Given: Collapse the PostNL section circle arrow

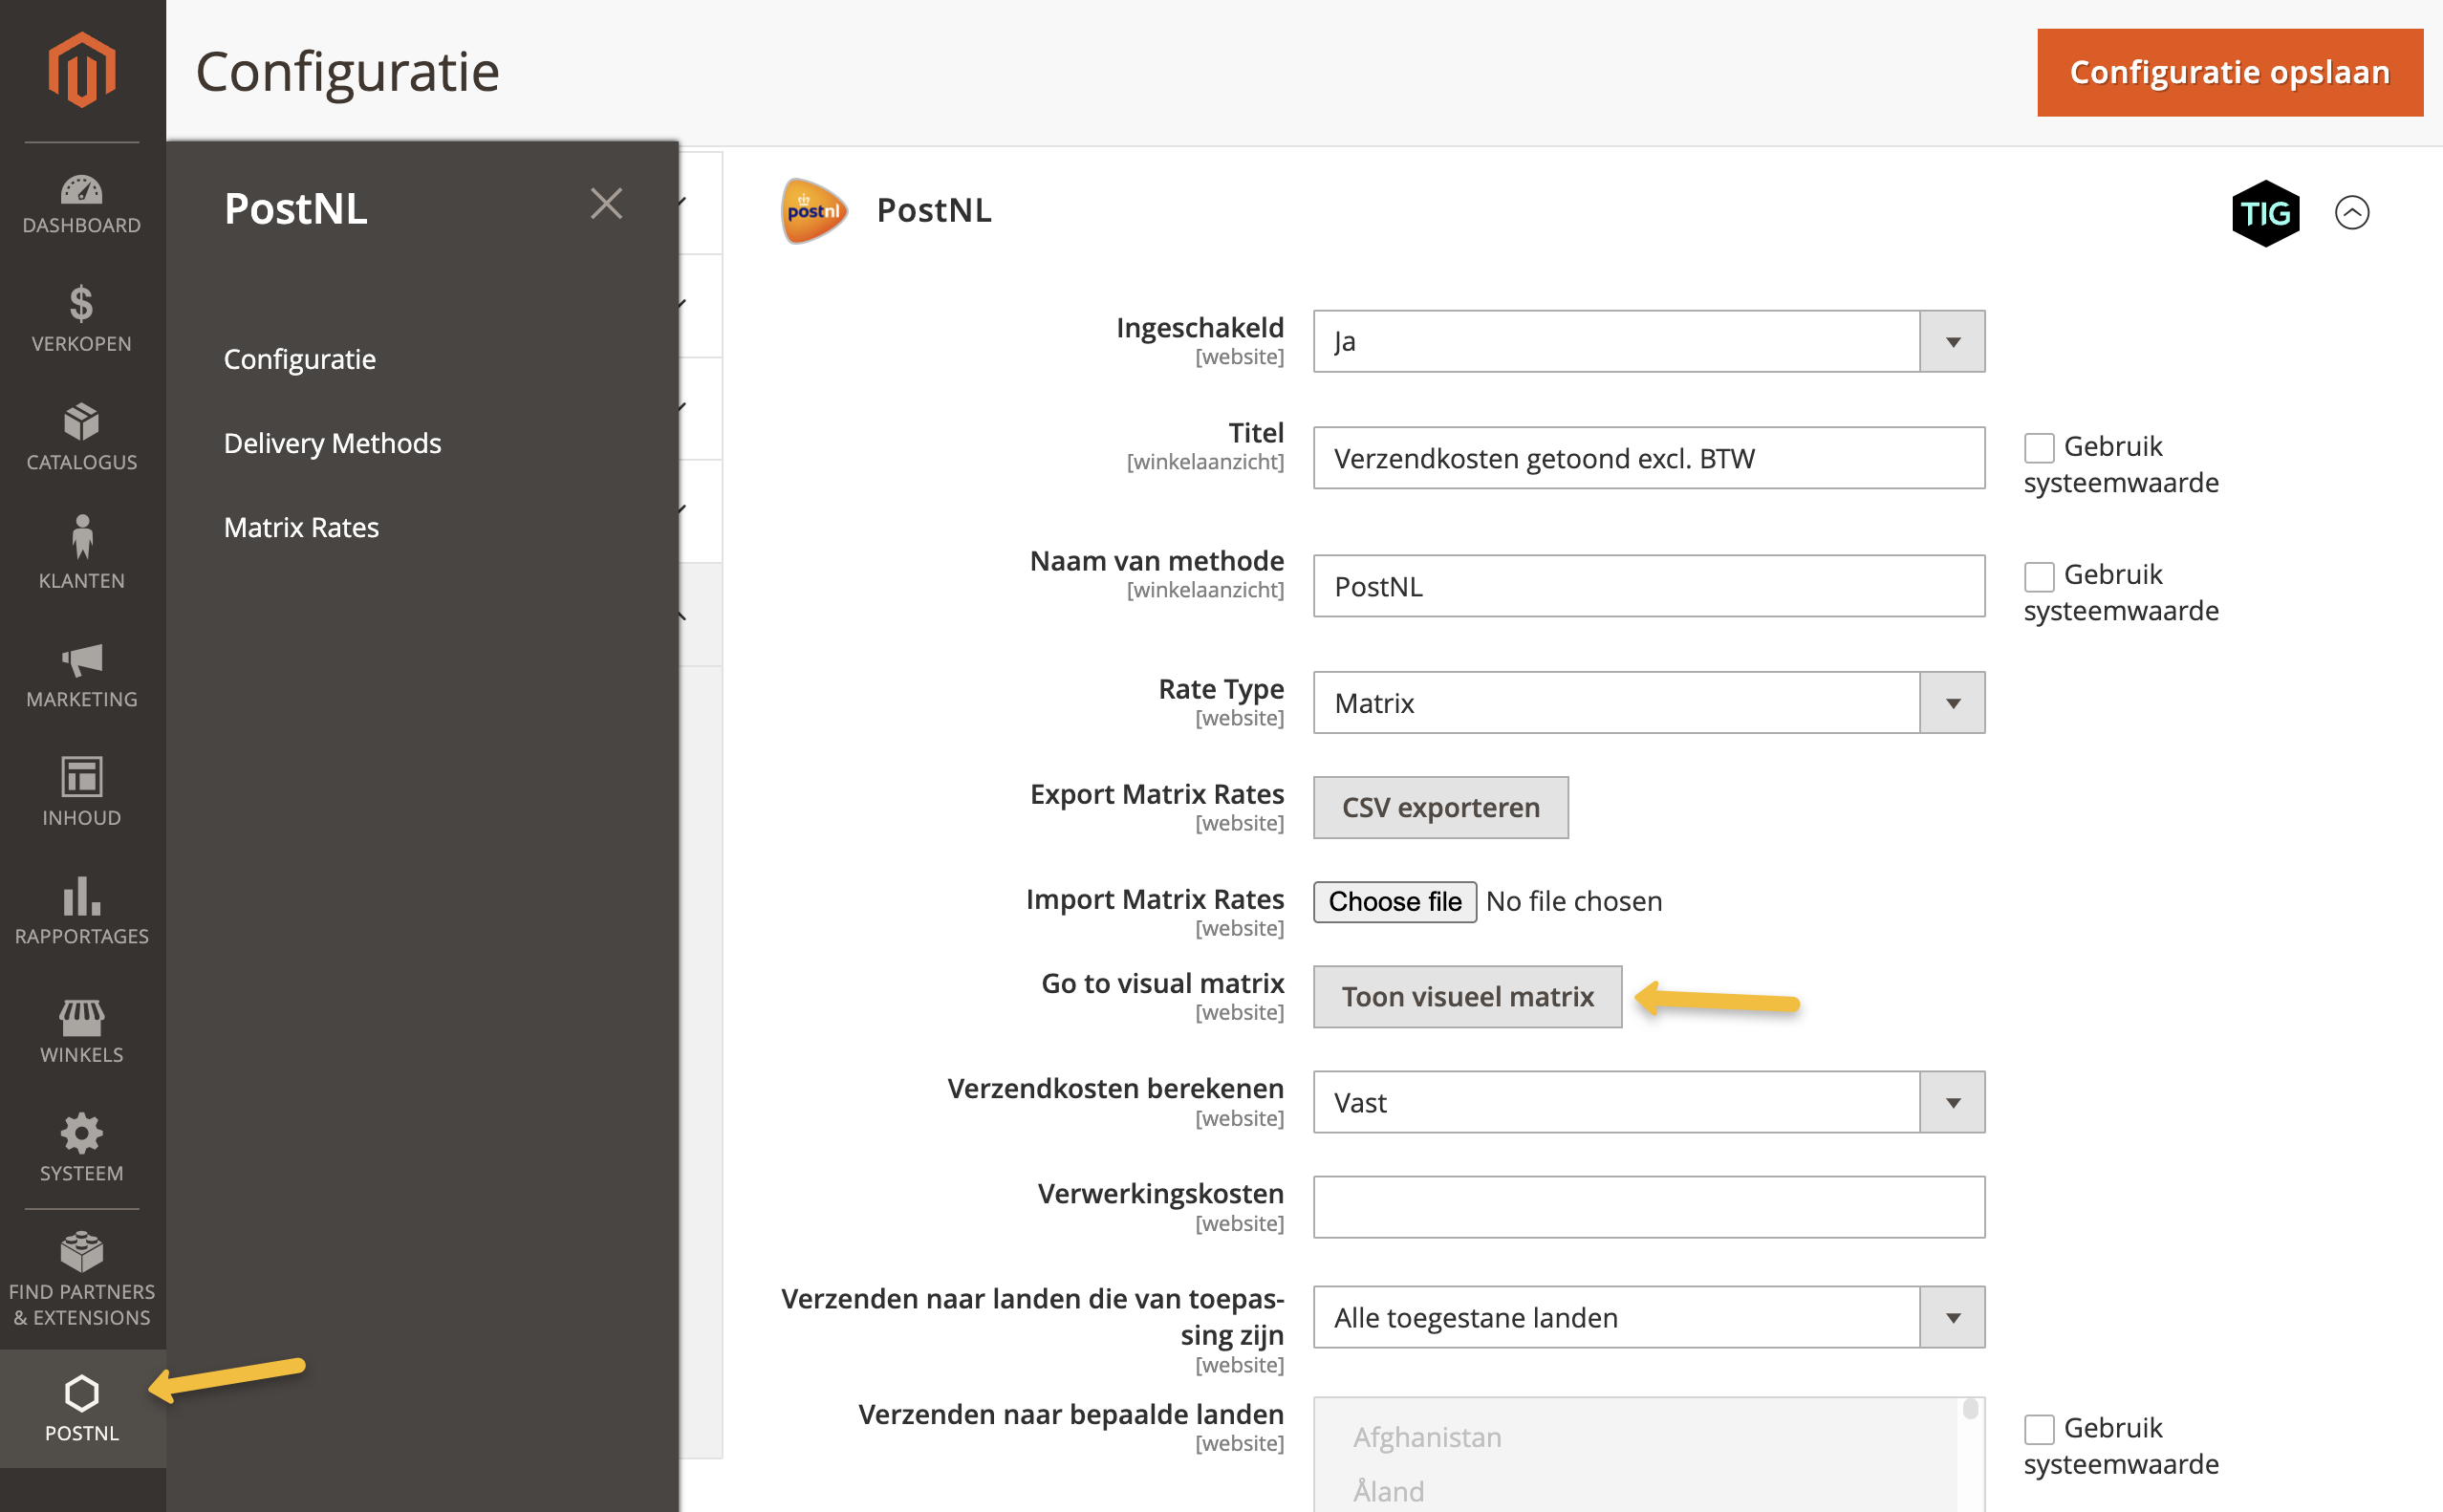Looking at the screenshot, I should pos(2352,213).
